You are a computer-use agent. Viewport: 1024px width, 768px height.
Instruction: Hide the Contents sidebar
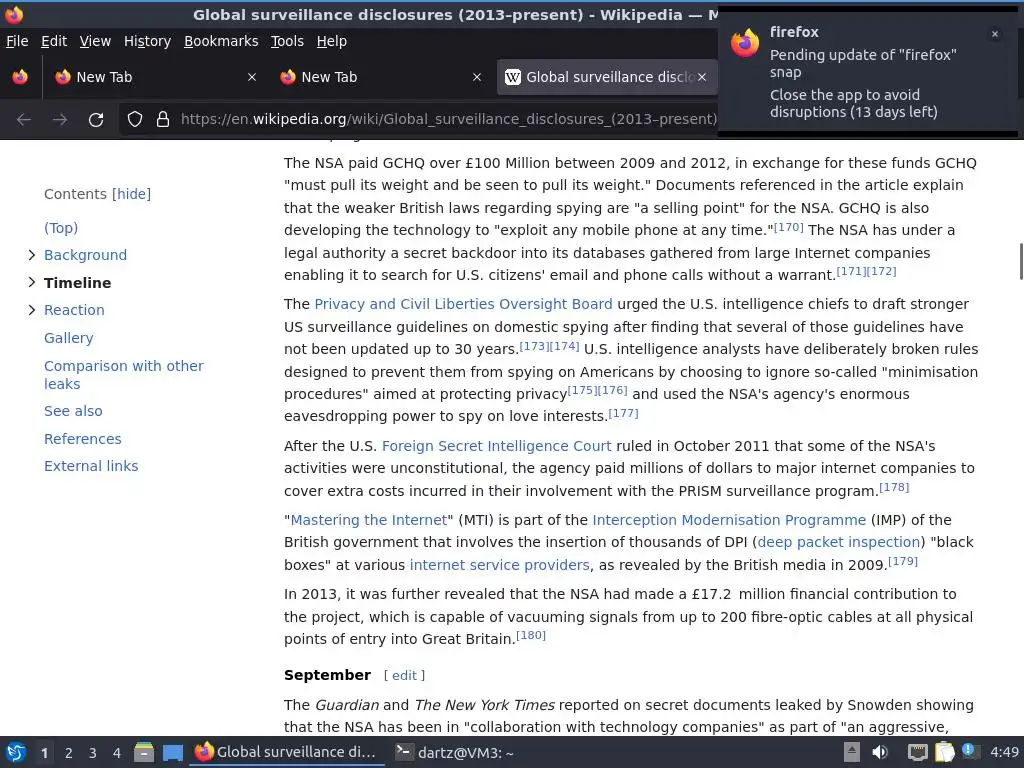(x=131, y=194)
